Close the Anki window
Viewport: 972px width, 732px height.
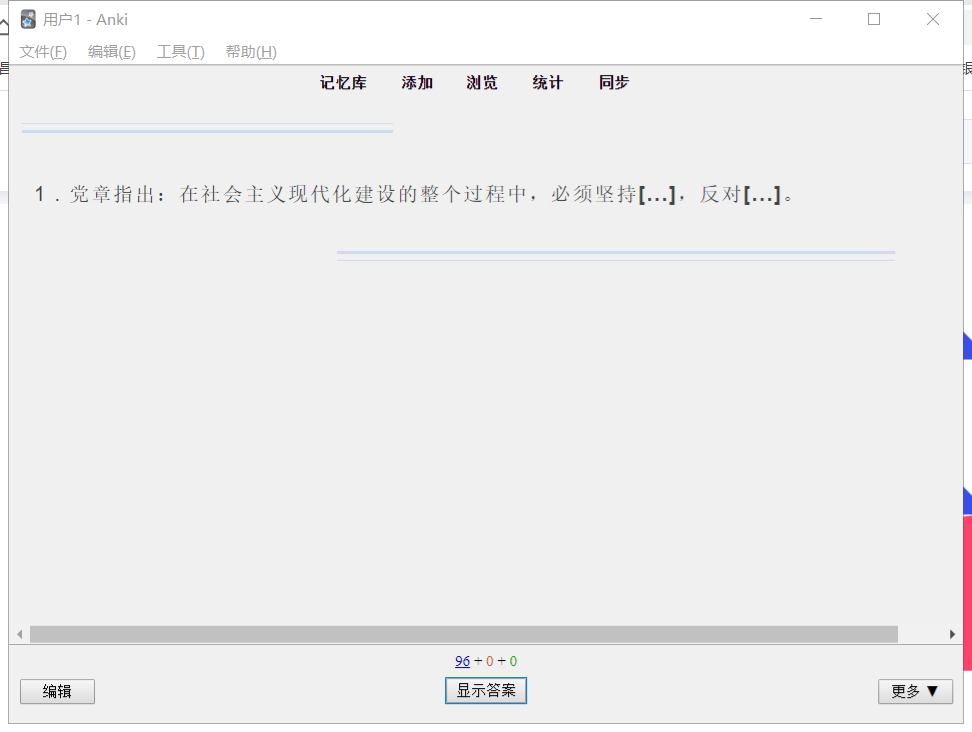[x=932, y=19]
